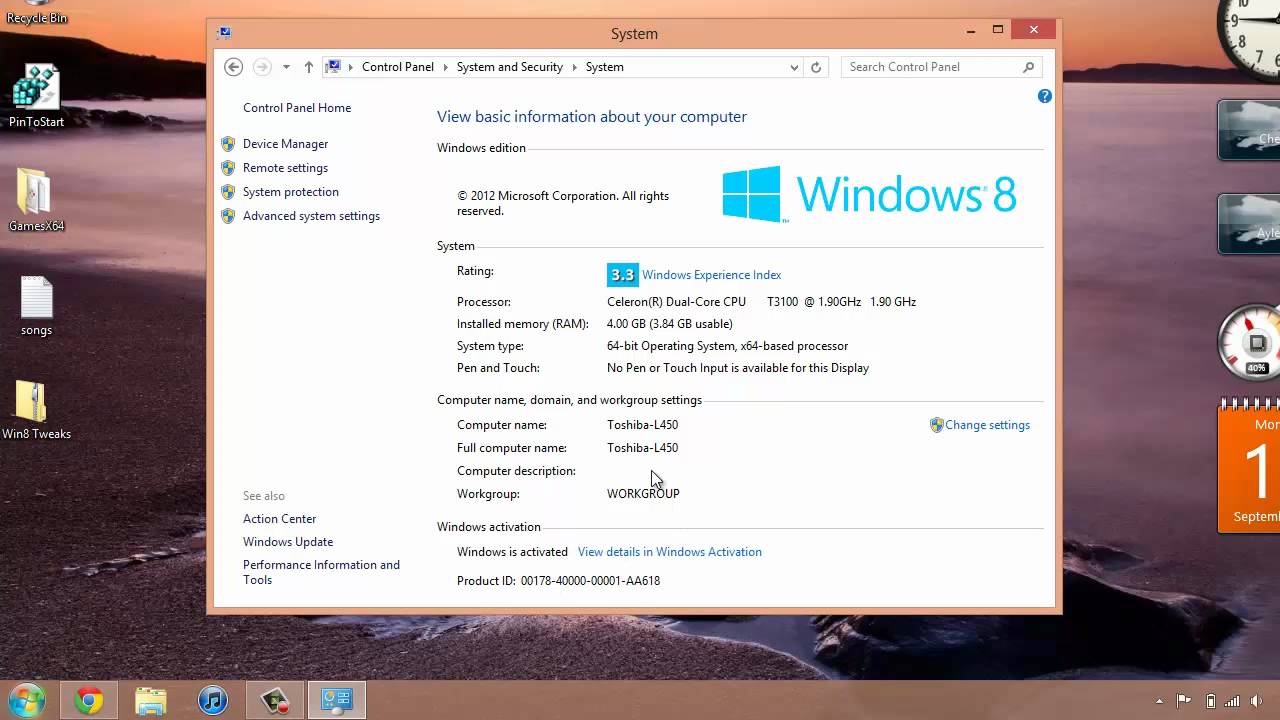Open the GamesX64 folder icon
The height and width of the screenshot is (720, 1280).
(x=36, y=200)
